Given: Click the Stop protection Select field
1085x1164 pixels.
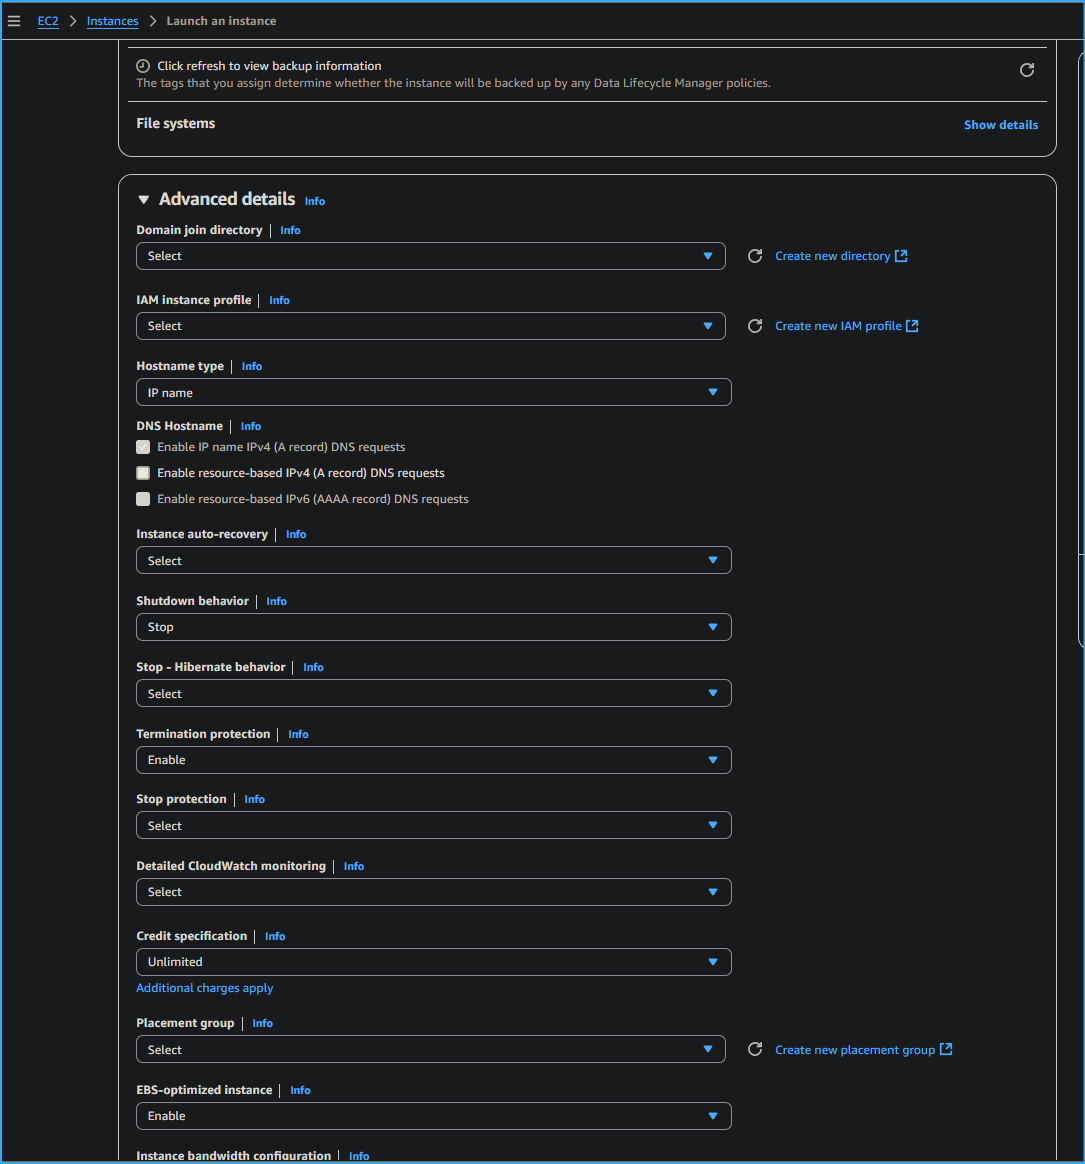Looking at the screenshot, I should click(433, 825).
